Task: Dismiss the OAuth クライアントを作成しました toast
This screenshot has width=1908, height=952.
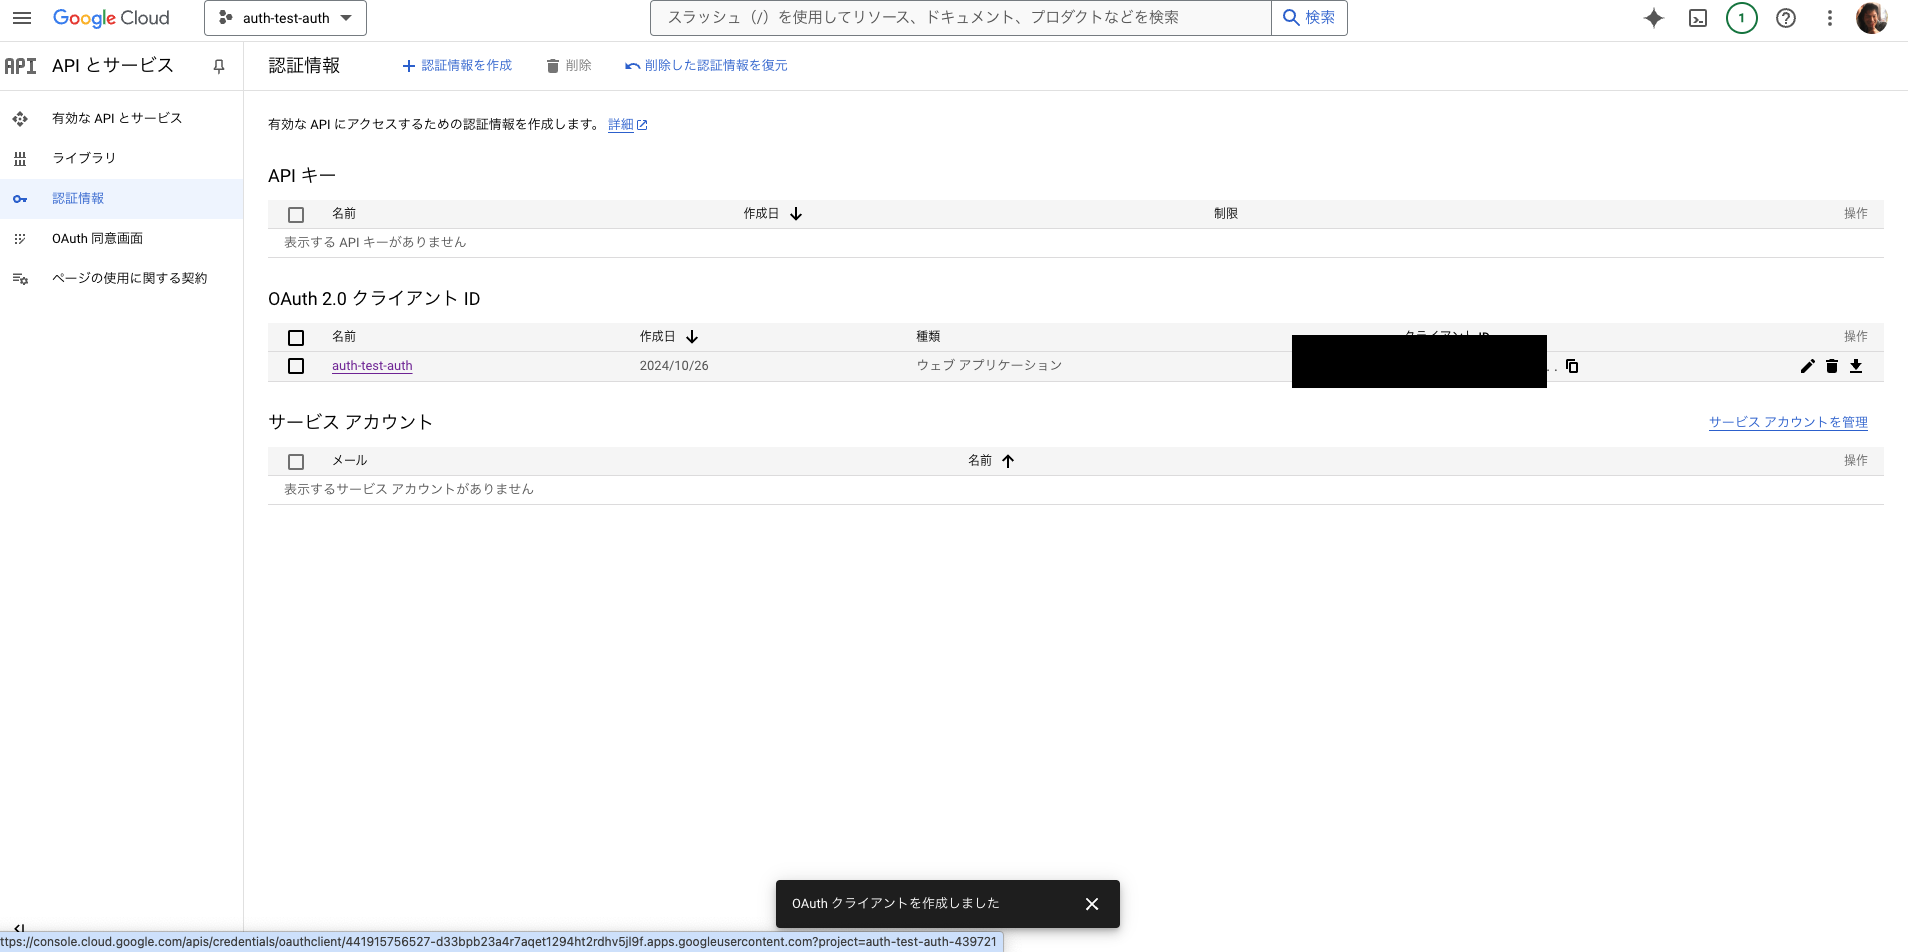Action: [1090, 903]
